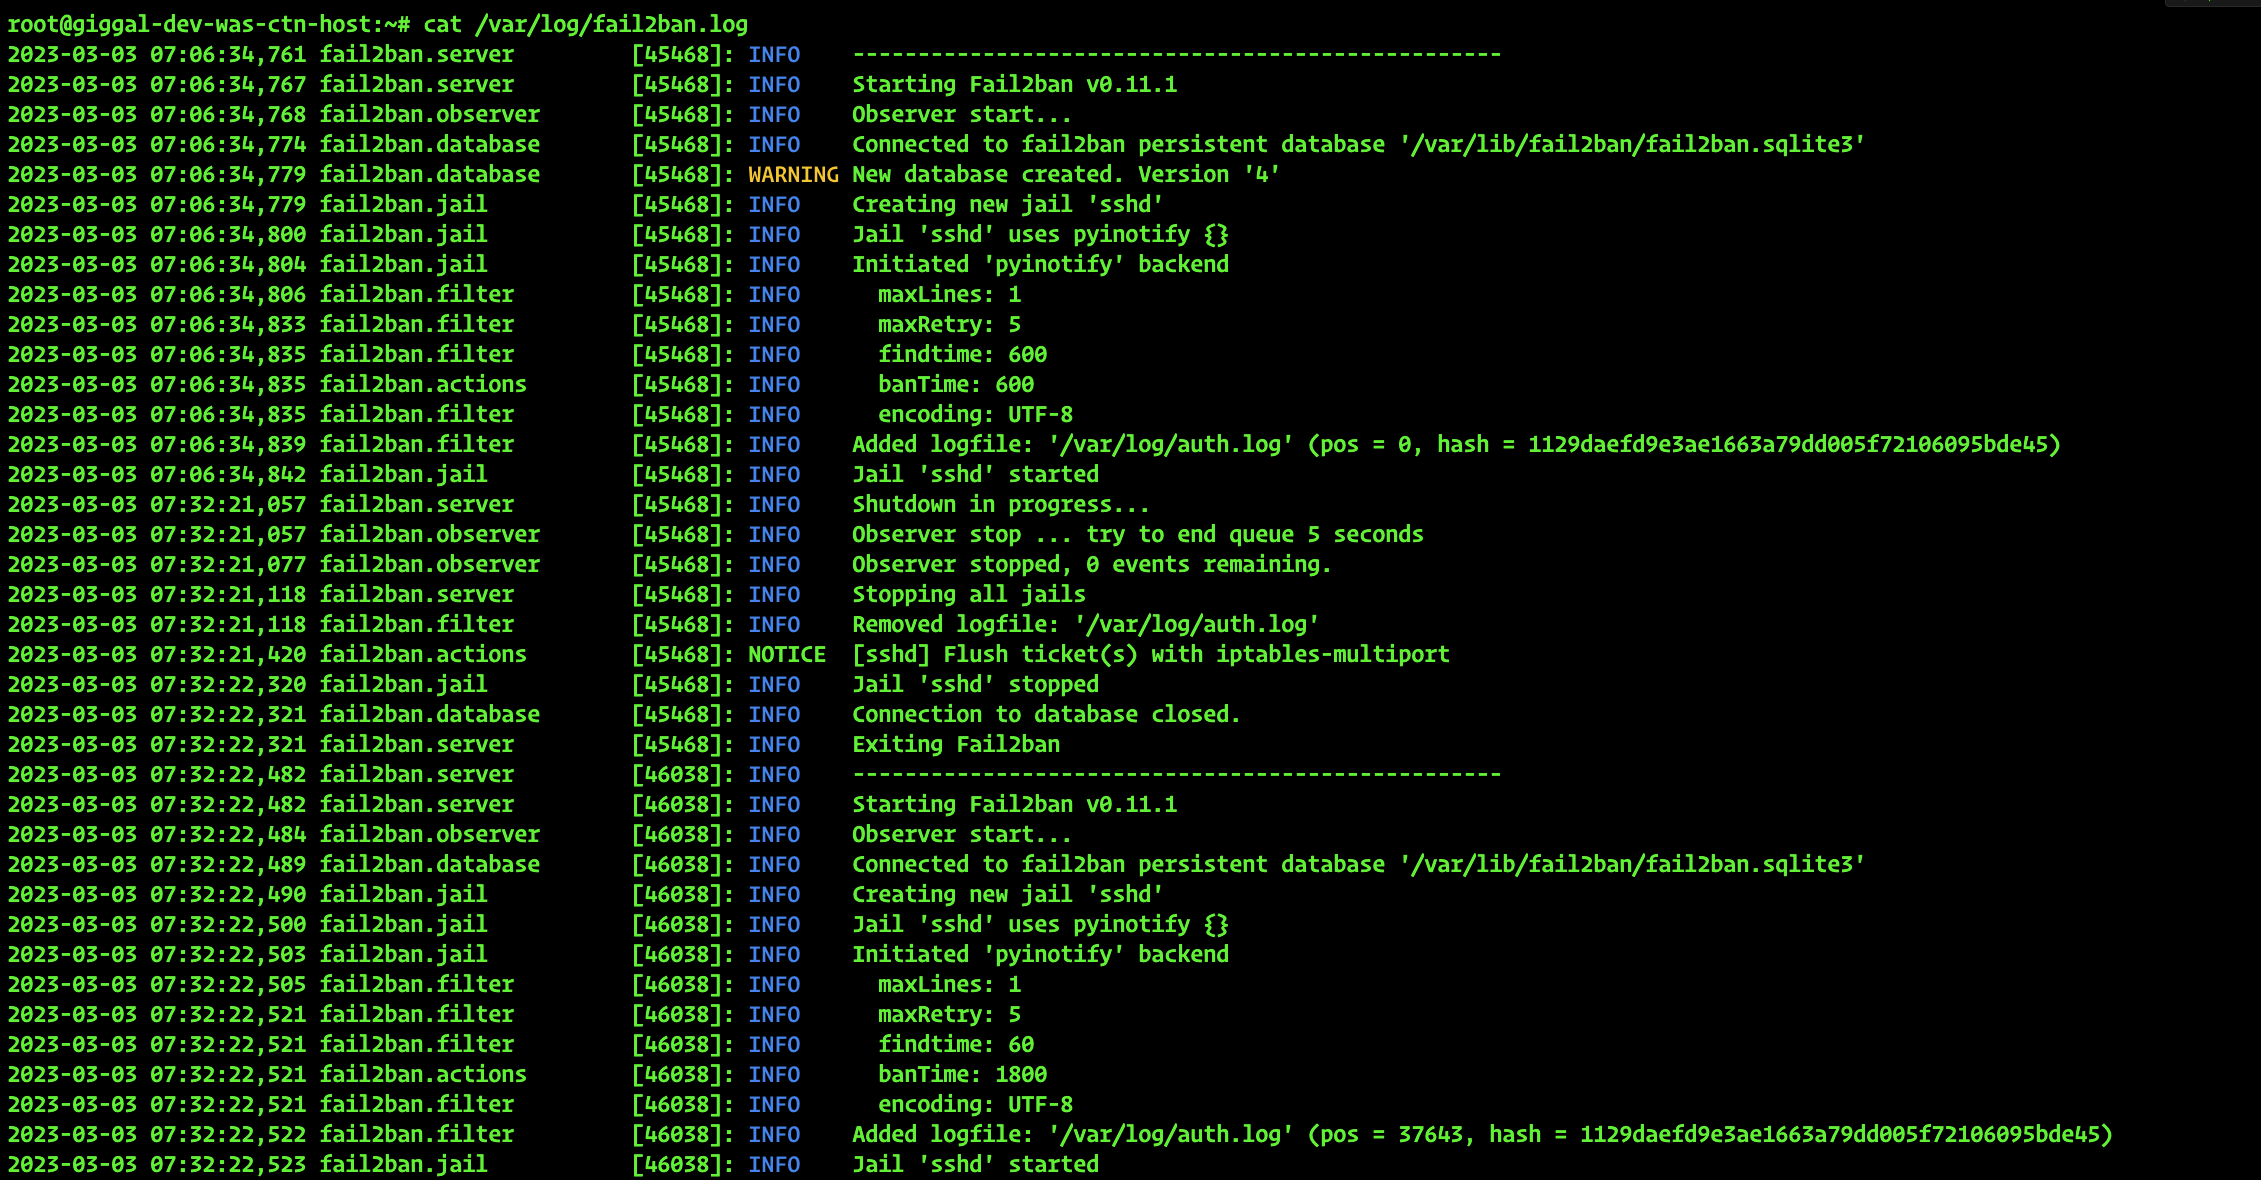
Task: Click the yellow WARNING log level label
Action: [793, 174]
